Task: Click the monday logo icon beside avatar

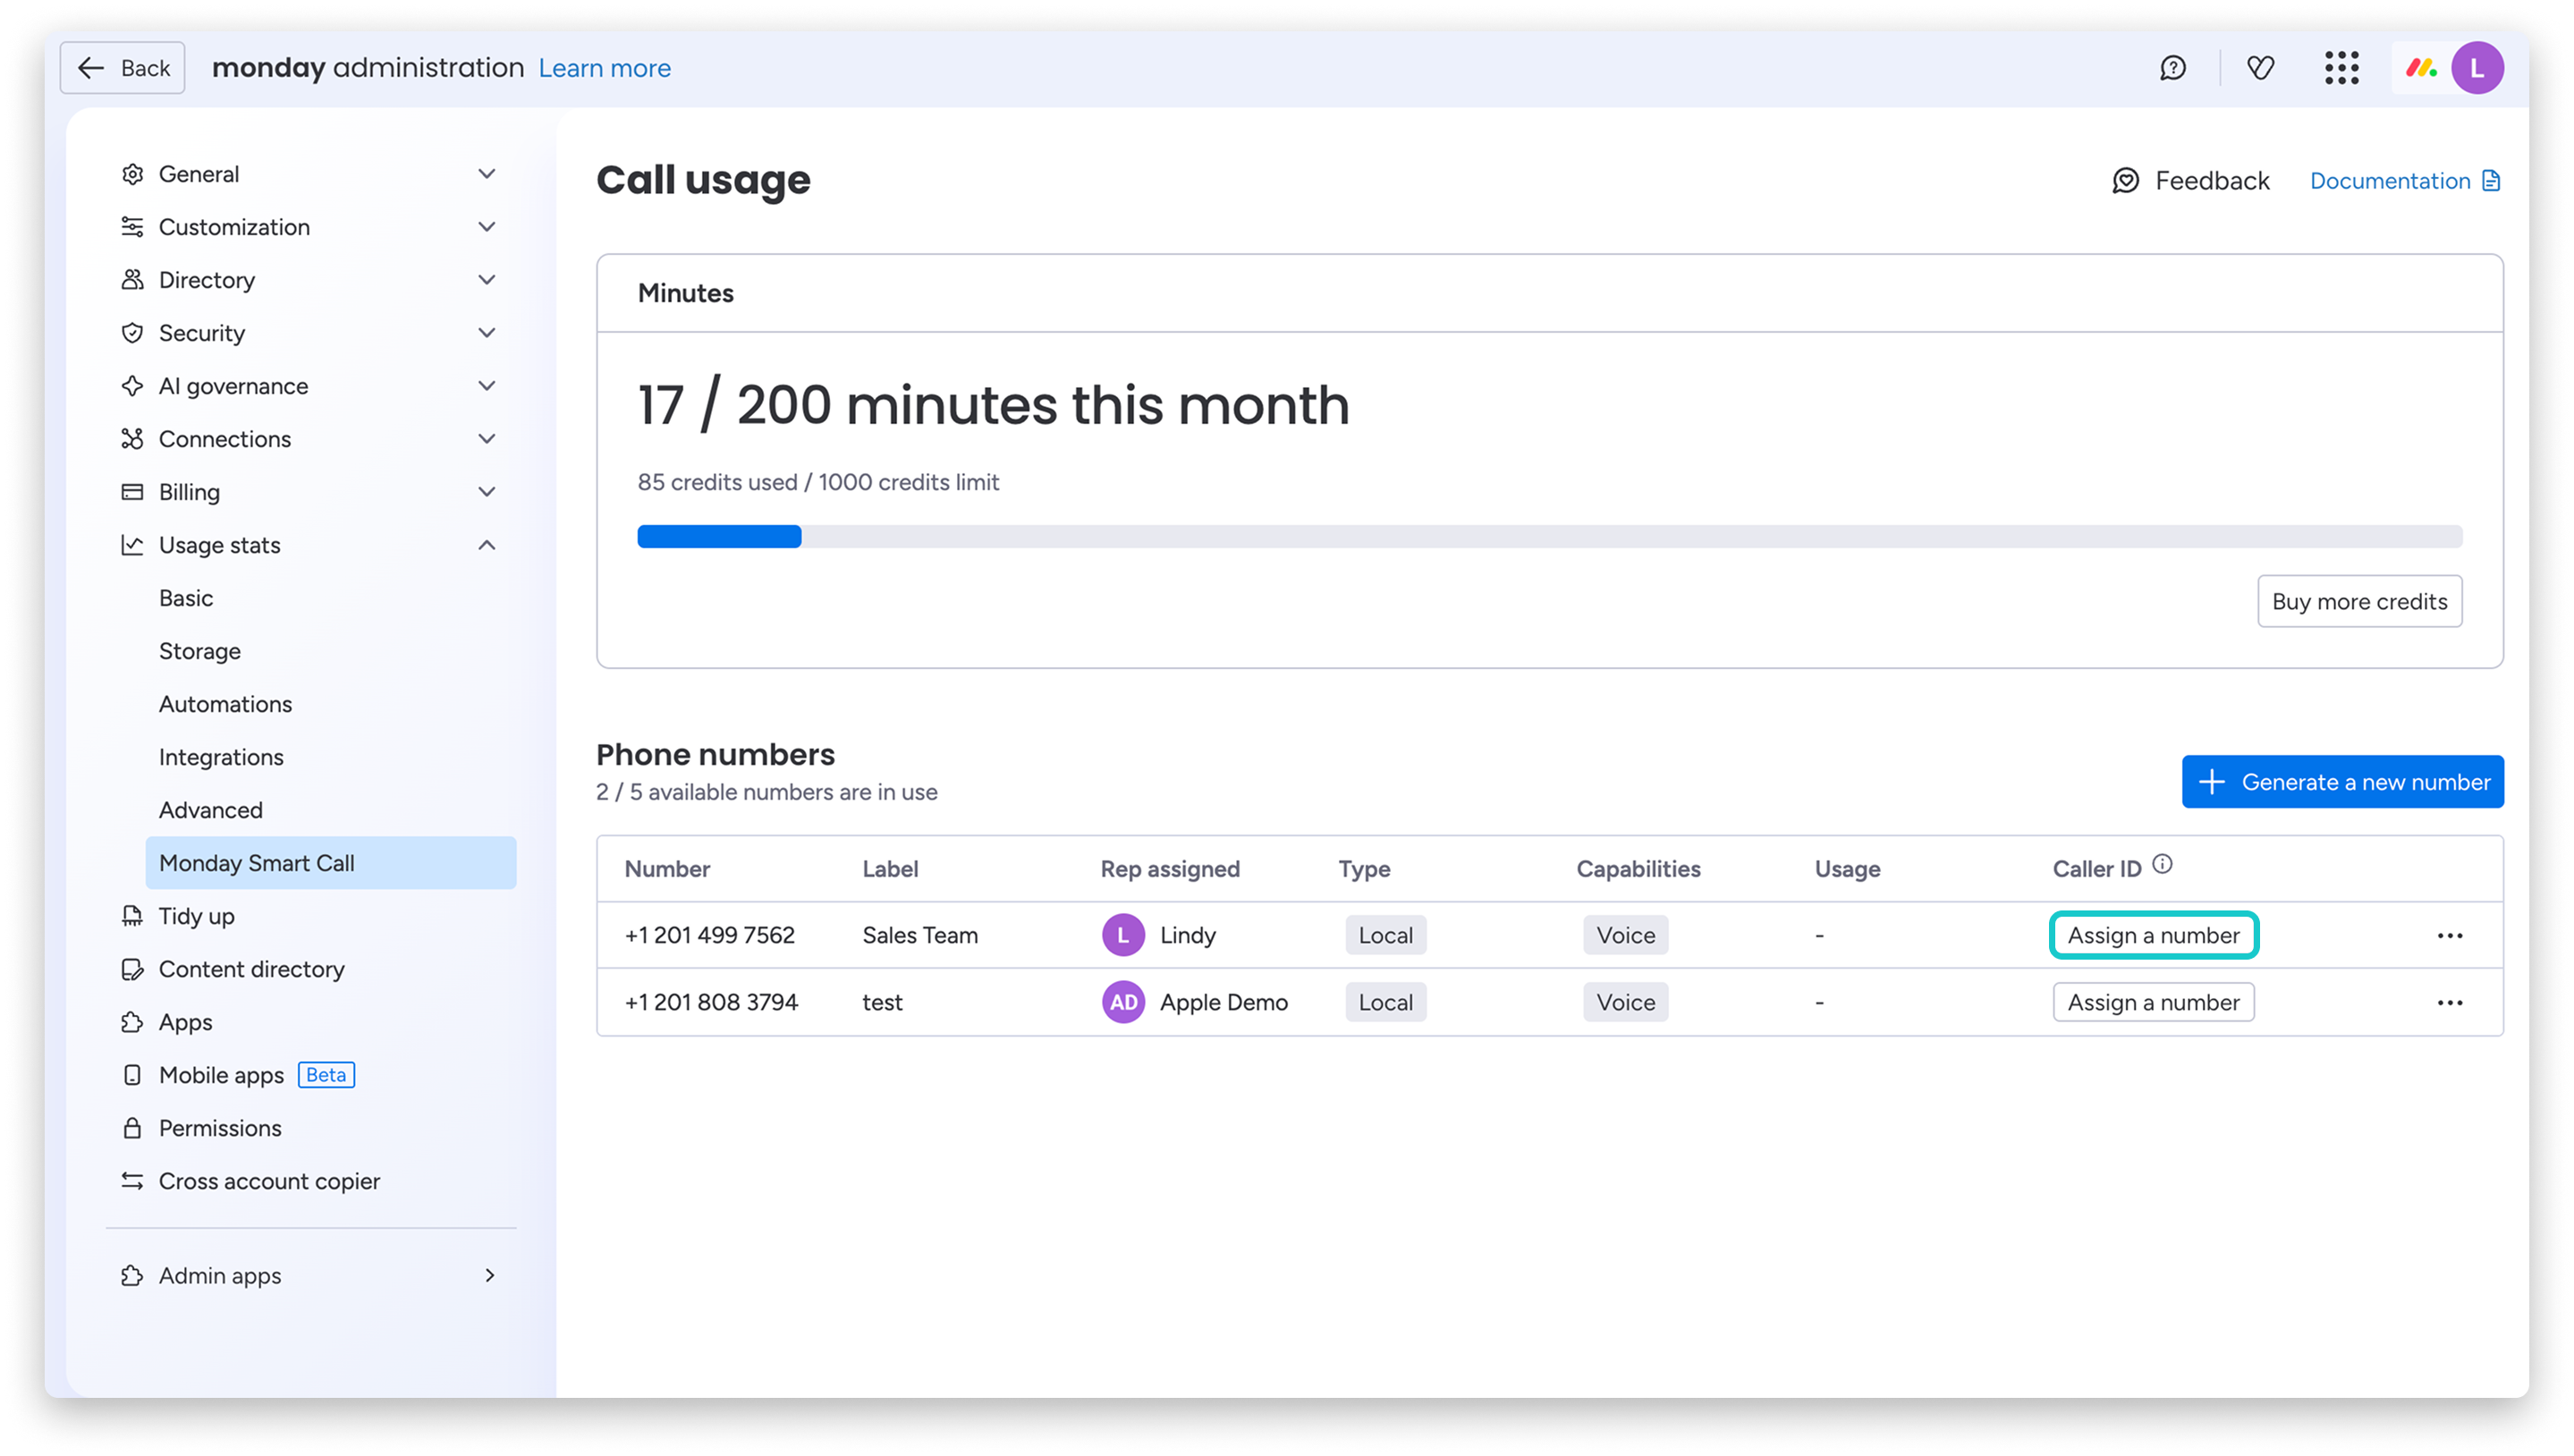Action: [x=2420, y=68]
